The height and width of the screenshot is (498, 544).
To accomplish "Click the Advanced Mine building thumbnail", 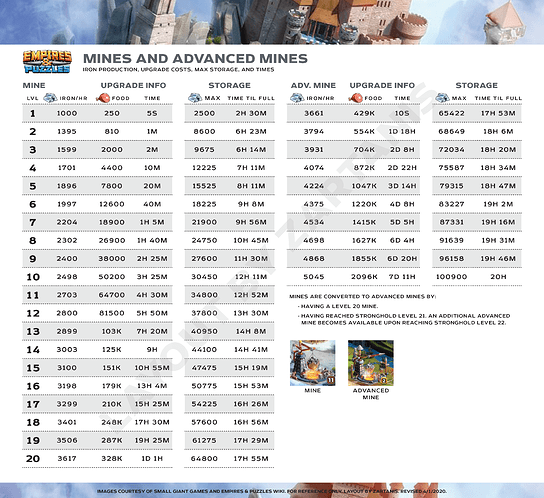I will pos(371,363).
